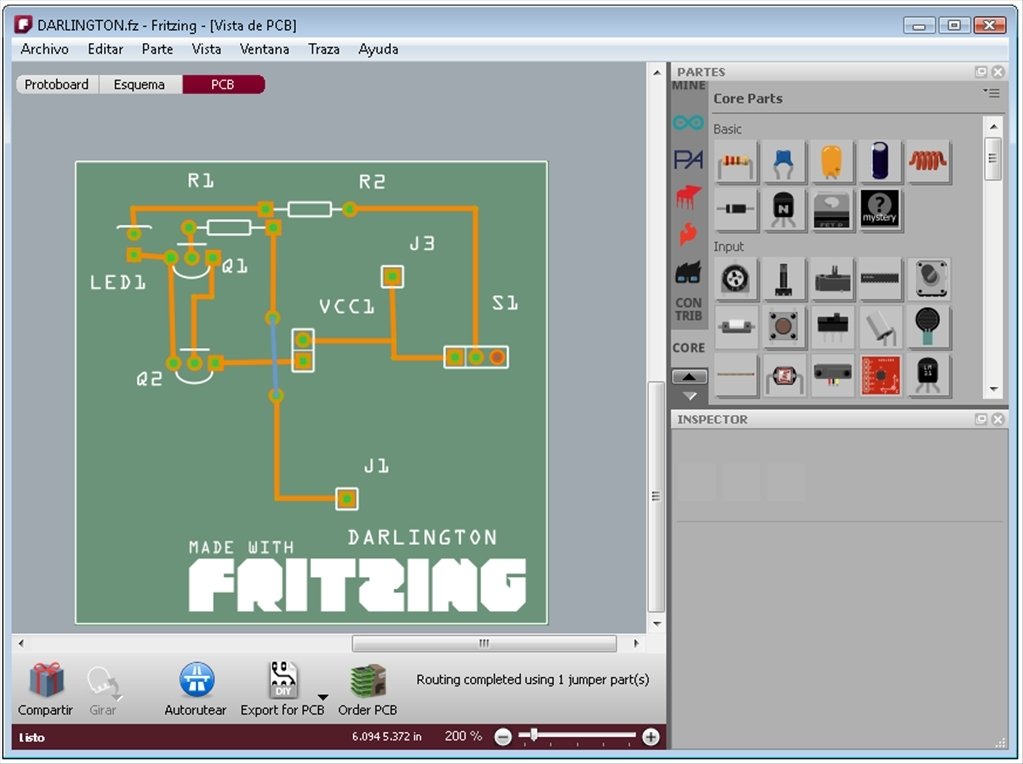
Task: Open the Traza menu
Action: 324,49
